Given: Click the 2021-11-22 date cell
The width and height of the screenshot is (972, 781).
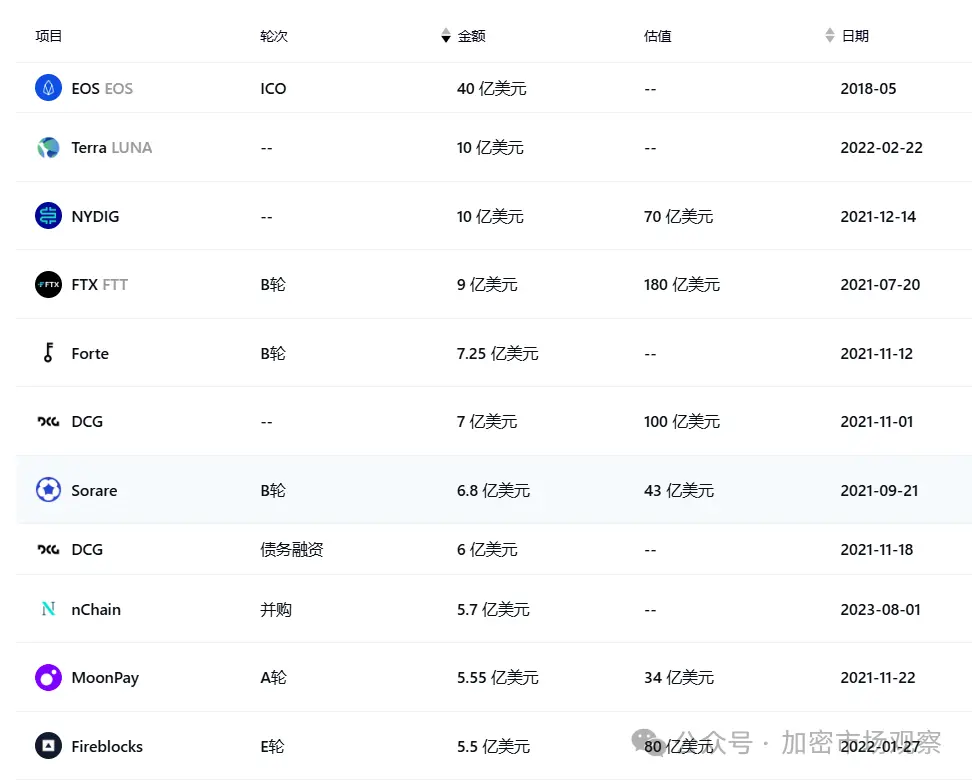Looking at the screenshot, I should pyautogui.click(x=878, y=677).
